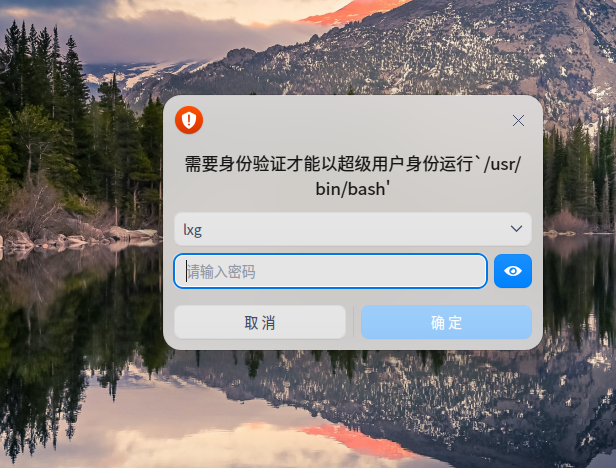Click the bin/bash' text line

coord(353,189)
